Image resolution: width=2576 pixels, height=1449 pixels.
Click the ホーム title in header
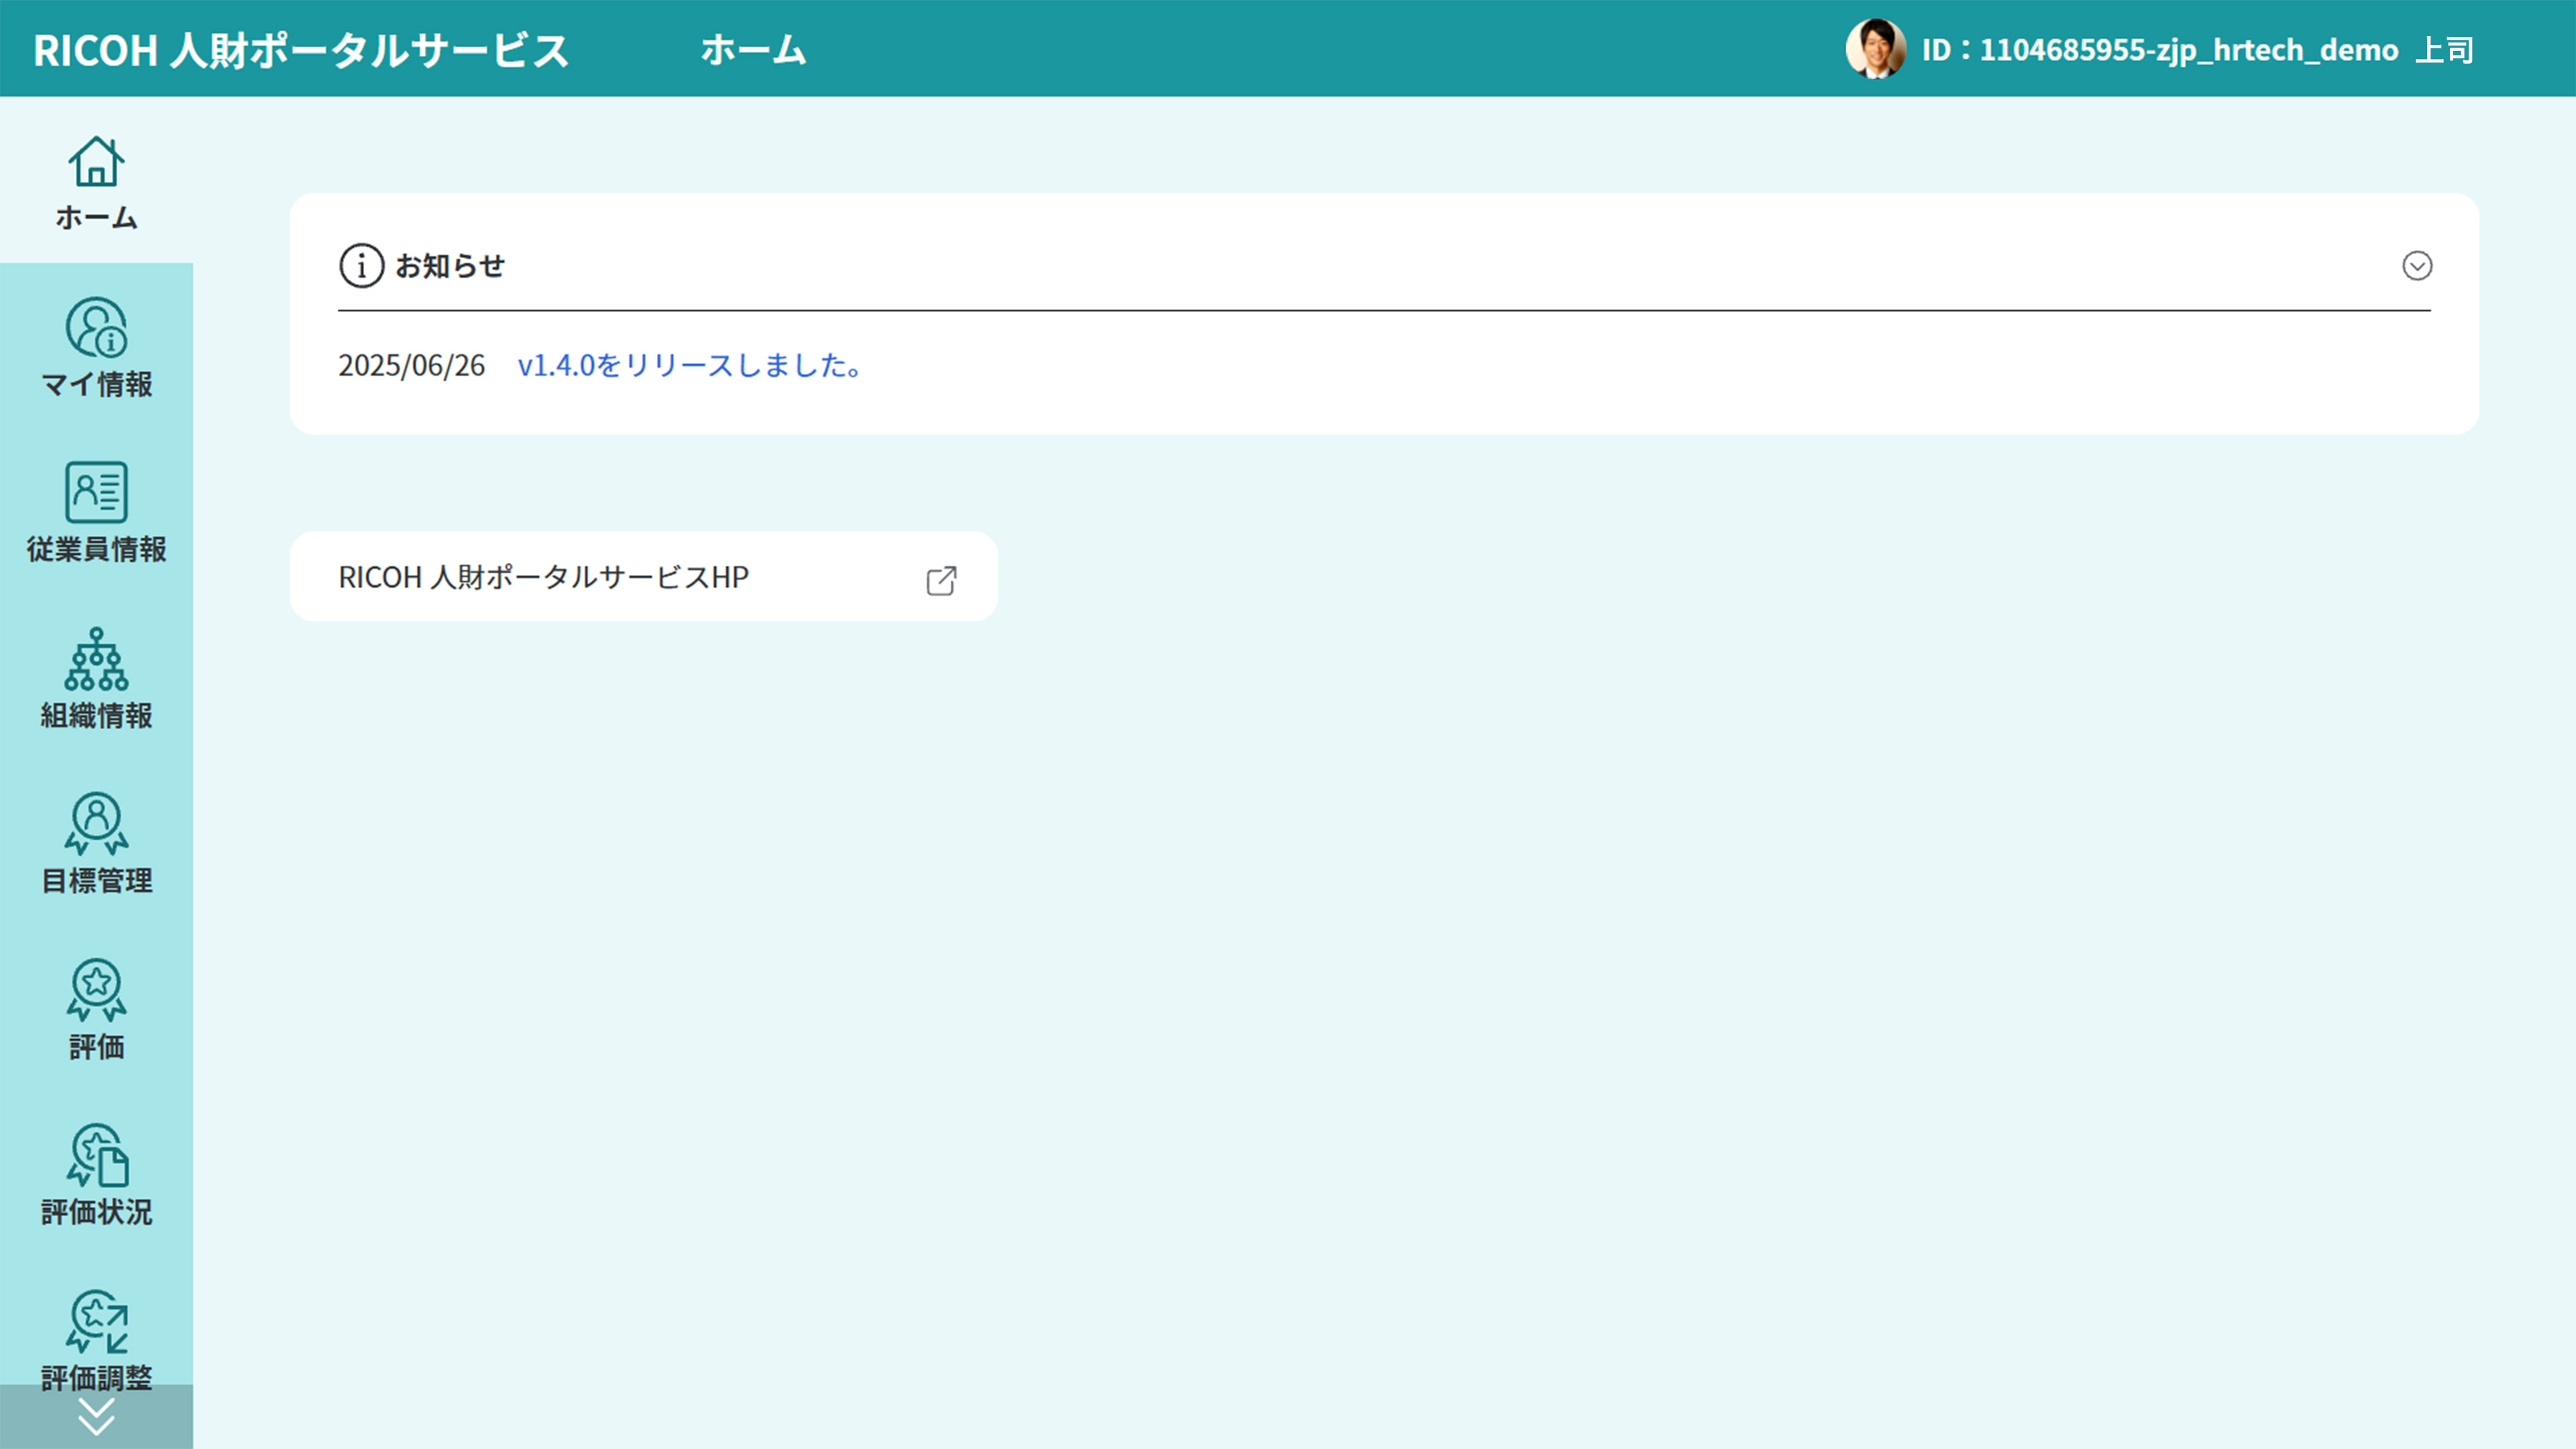[753, 49]
